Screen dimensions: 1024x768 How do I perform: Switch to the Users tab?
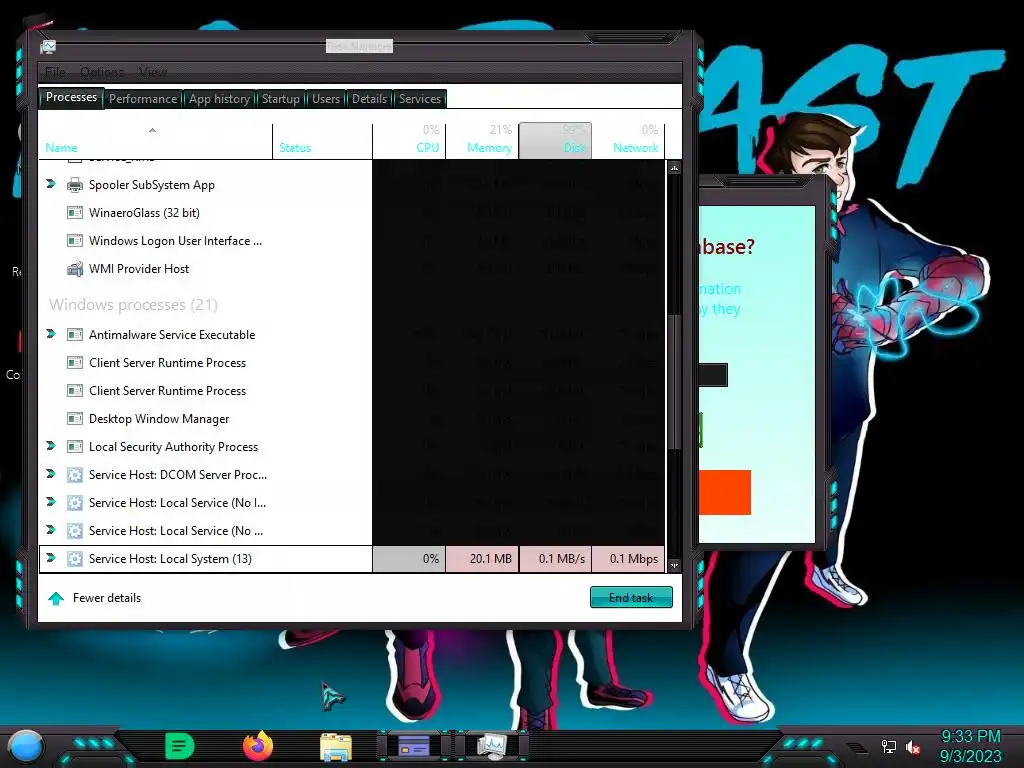click(326, 99)
